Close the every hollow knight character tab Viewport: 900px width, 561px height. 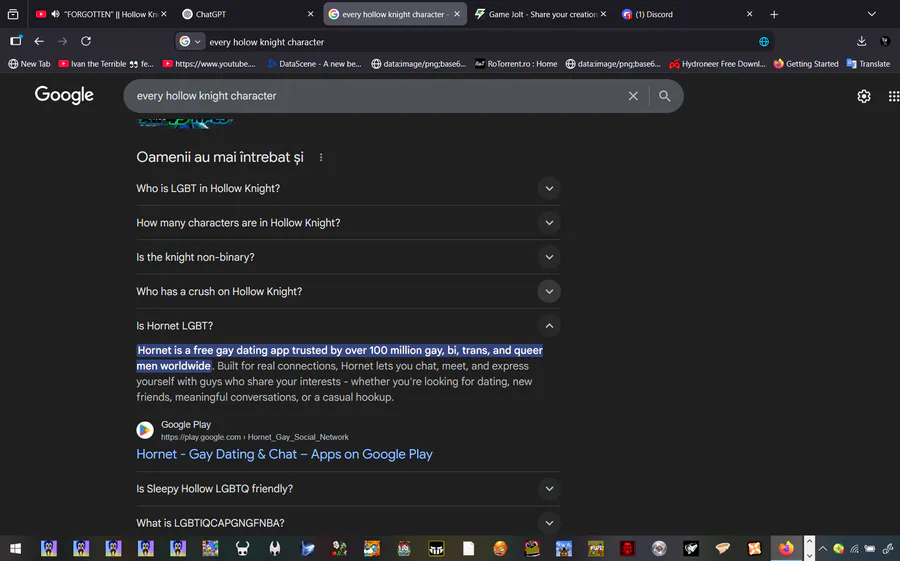point(457,14)
